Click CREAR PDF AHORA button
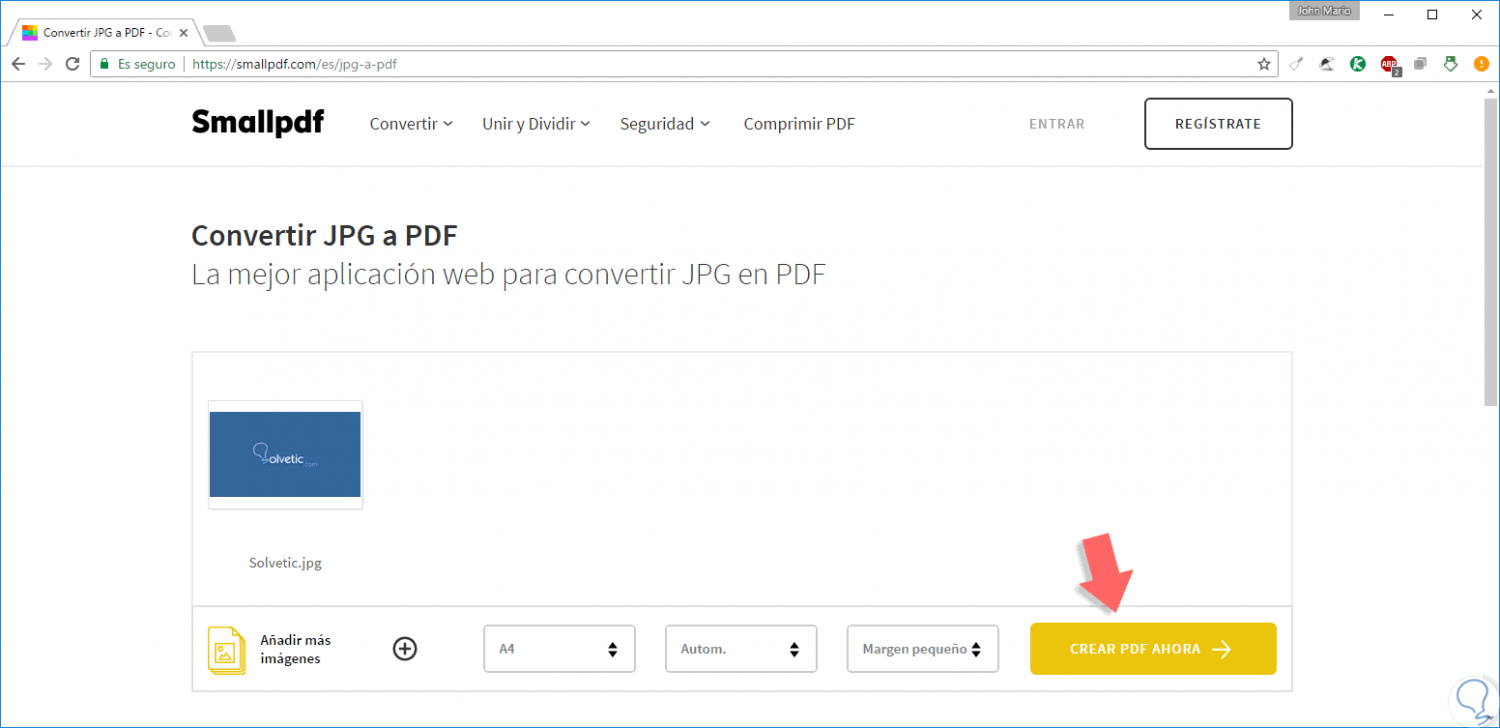The image size is (1500, 728). (x=1153, y=649)
